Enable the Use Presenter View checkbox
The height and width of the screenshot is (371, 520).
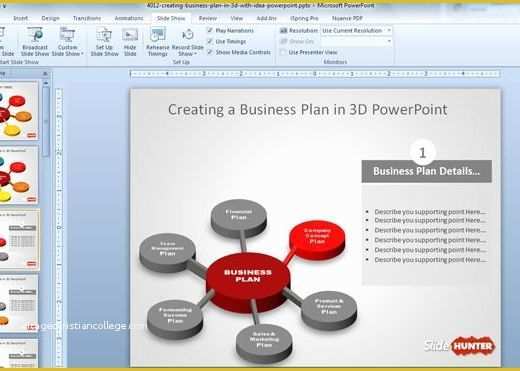point(283,52)
